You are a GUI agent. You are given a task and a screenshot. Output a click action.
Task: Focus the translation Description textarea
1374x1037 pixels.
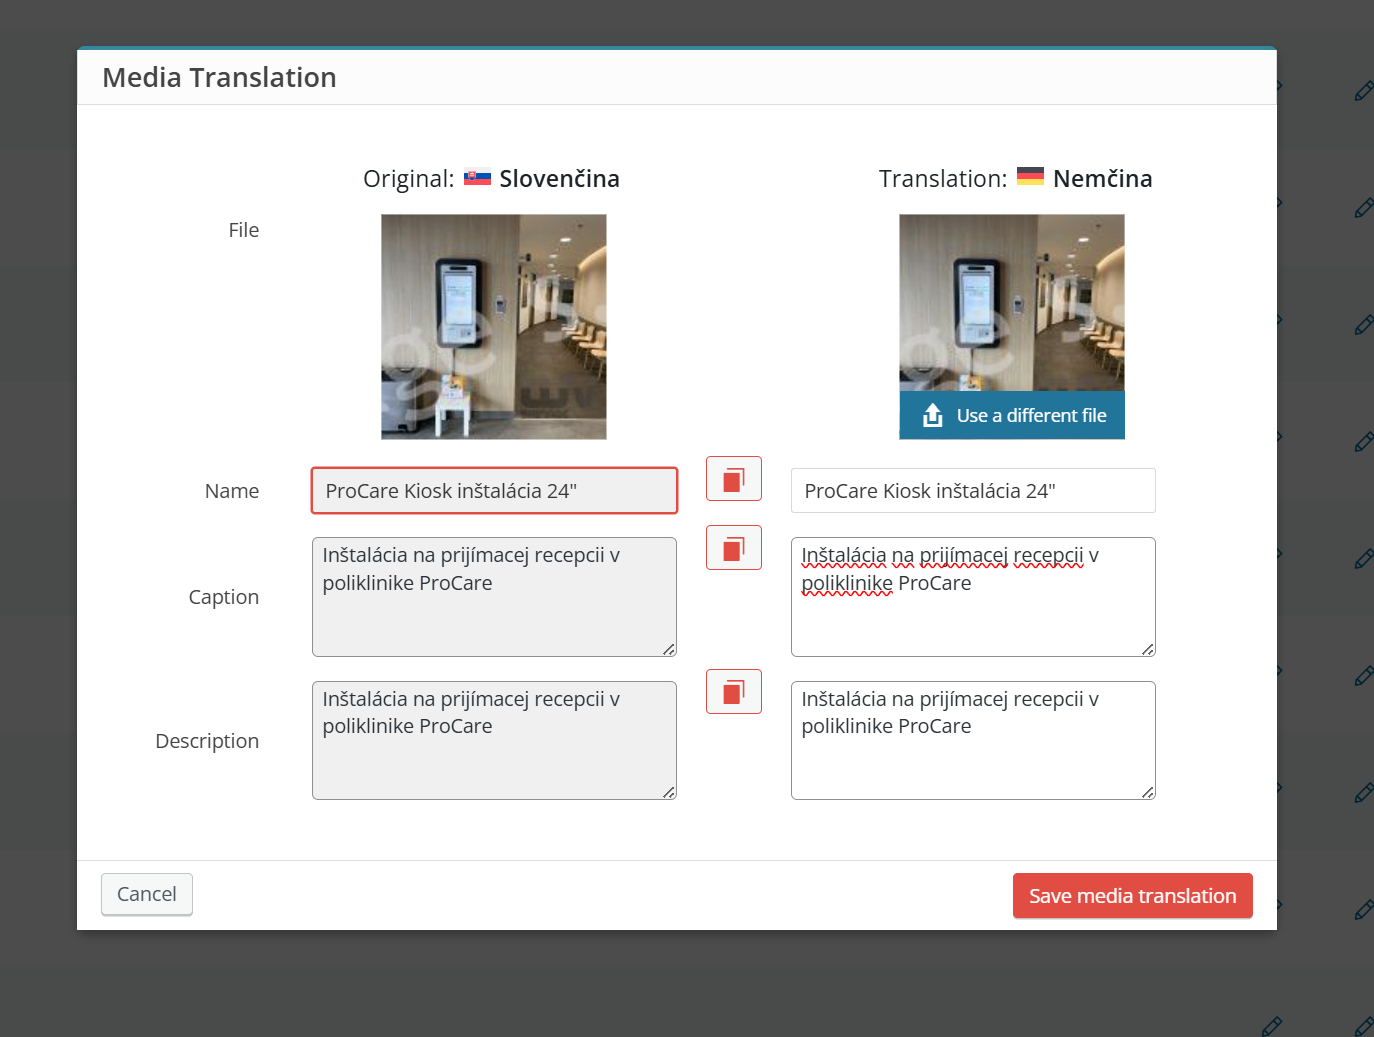[973, 741]
